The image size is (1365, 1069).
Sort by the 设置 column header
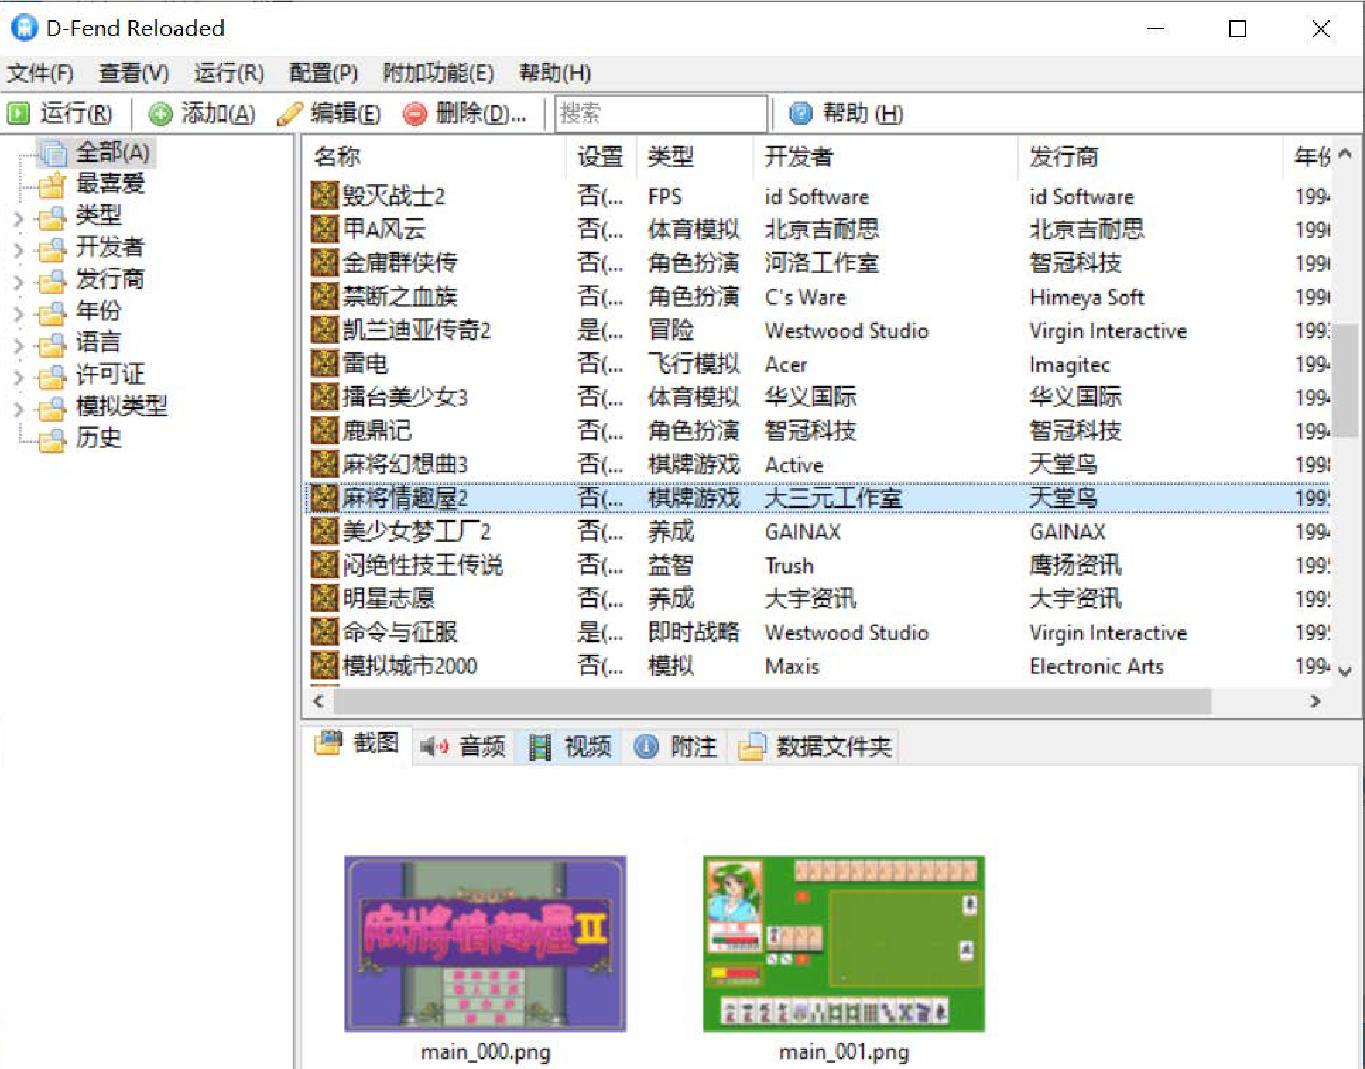point(601,157)
